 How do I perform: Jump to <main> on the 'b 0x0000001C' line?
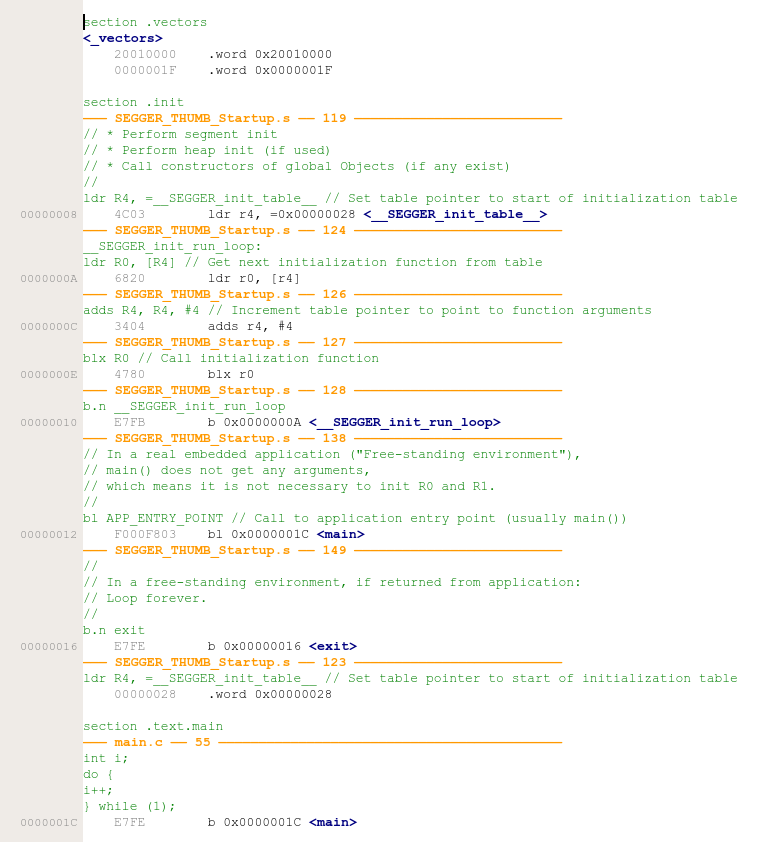click(x=333, y=823)
